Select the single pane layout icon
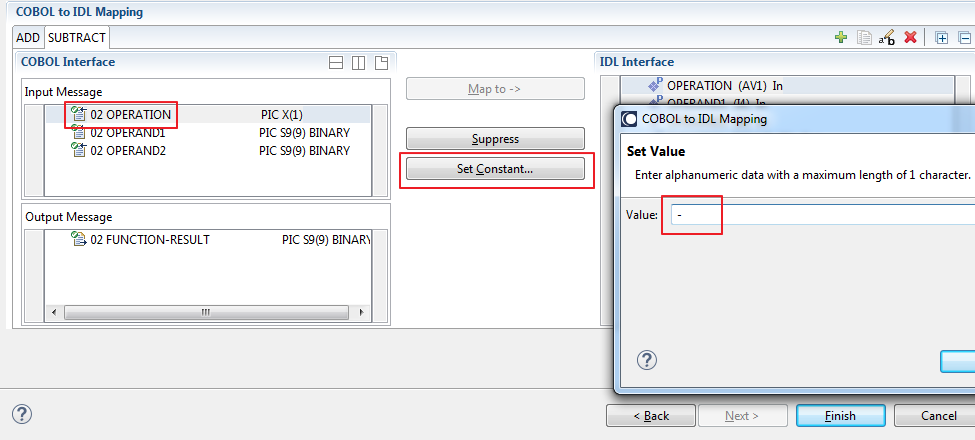975x440 pixels. [x=381, y=63]
